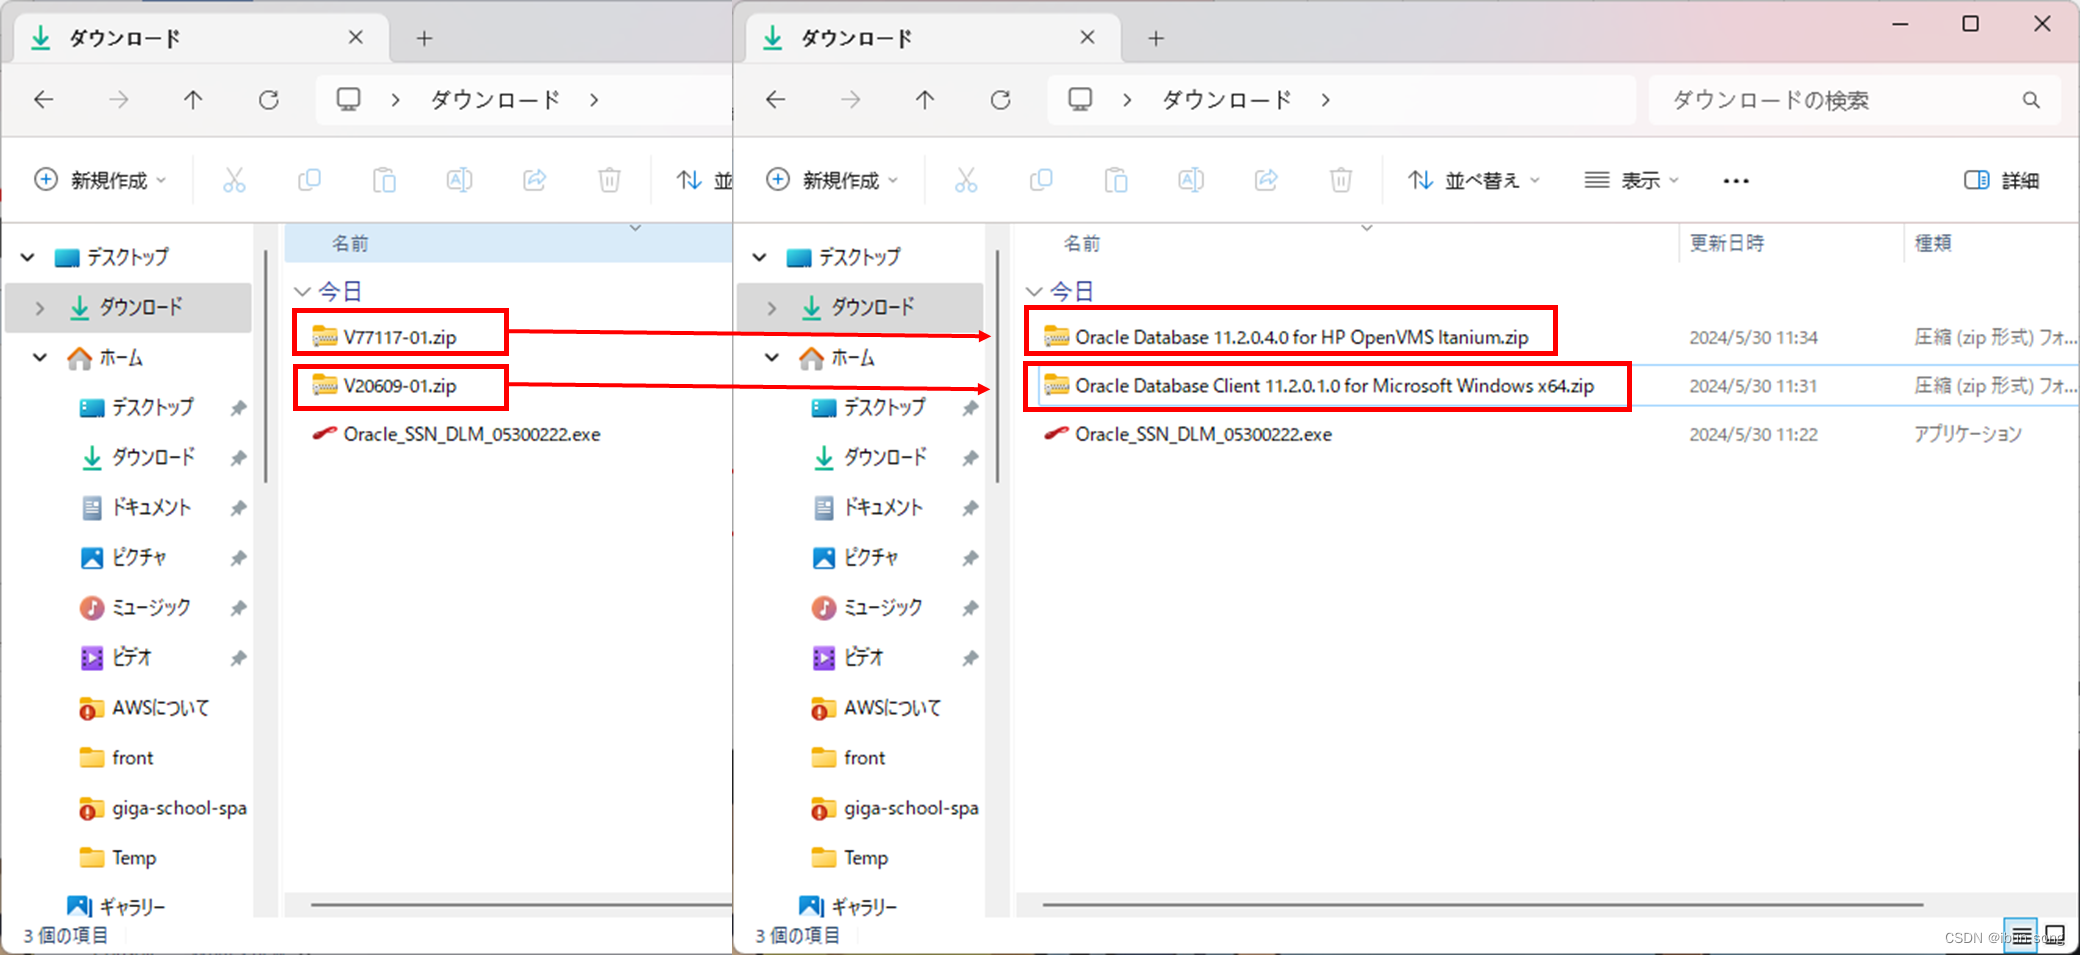Click Refresh icon in right Explorer window
Screen dimensions: 2080x955
1000,99
